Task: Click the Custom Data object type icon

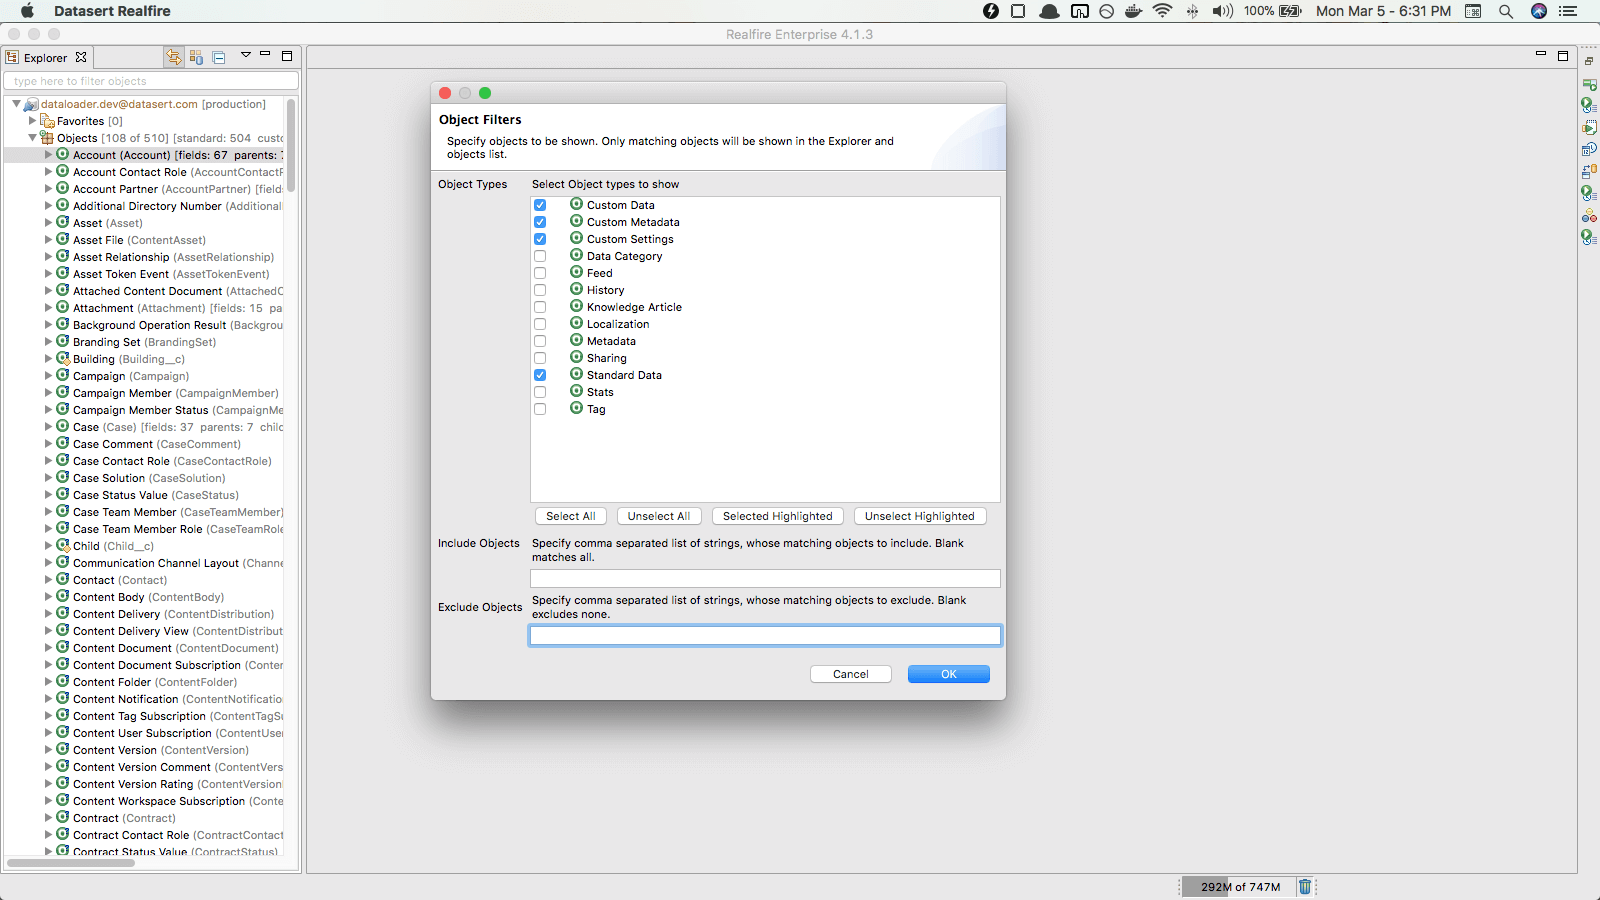Action: tap(577, 204)
